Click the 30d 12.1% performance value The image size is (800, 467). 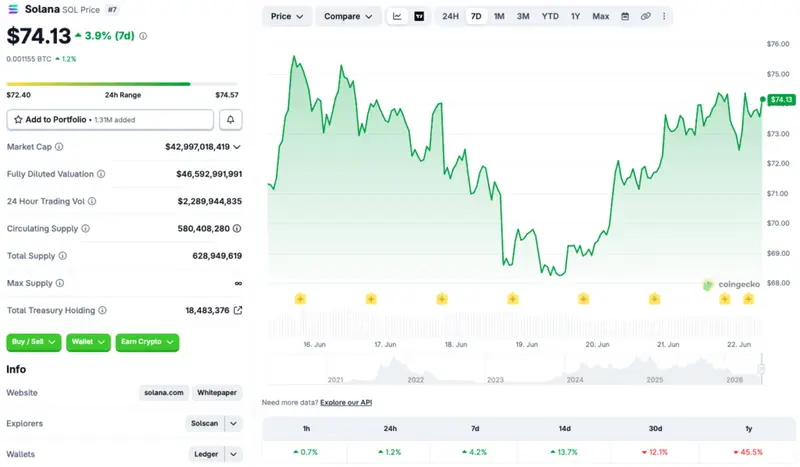(655, 452)
